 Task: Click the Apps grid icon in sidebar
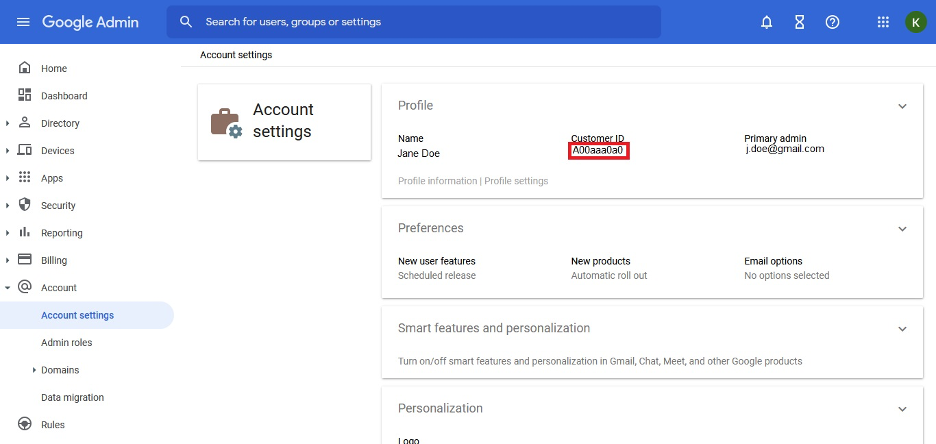click(x=24, y=178)
